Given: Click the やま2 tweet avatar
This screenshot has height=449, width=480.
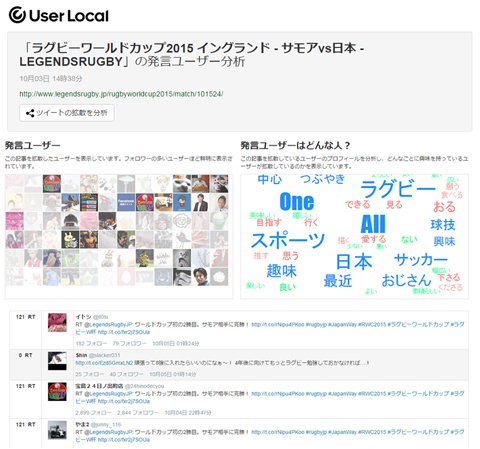Looking at the screenshot, I should (x=57, y=430).
